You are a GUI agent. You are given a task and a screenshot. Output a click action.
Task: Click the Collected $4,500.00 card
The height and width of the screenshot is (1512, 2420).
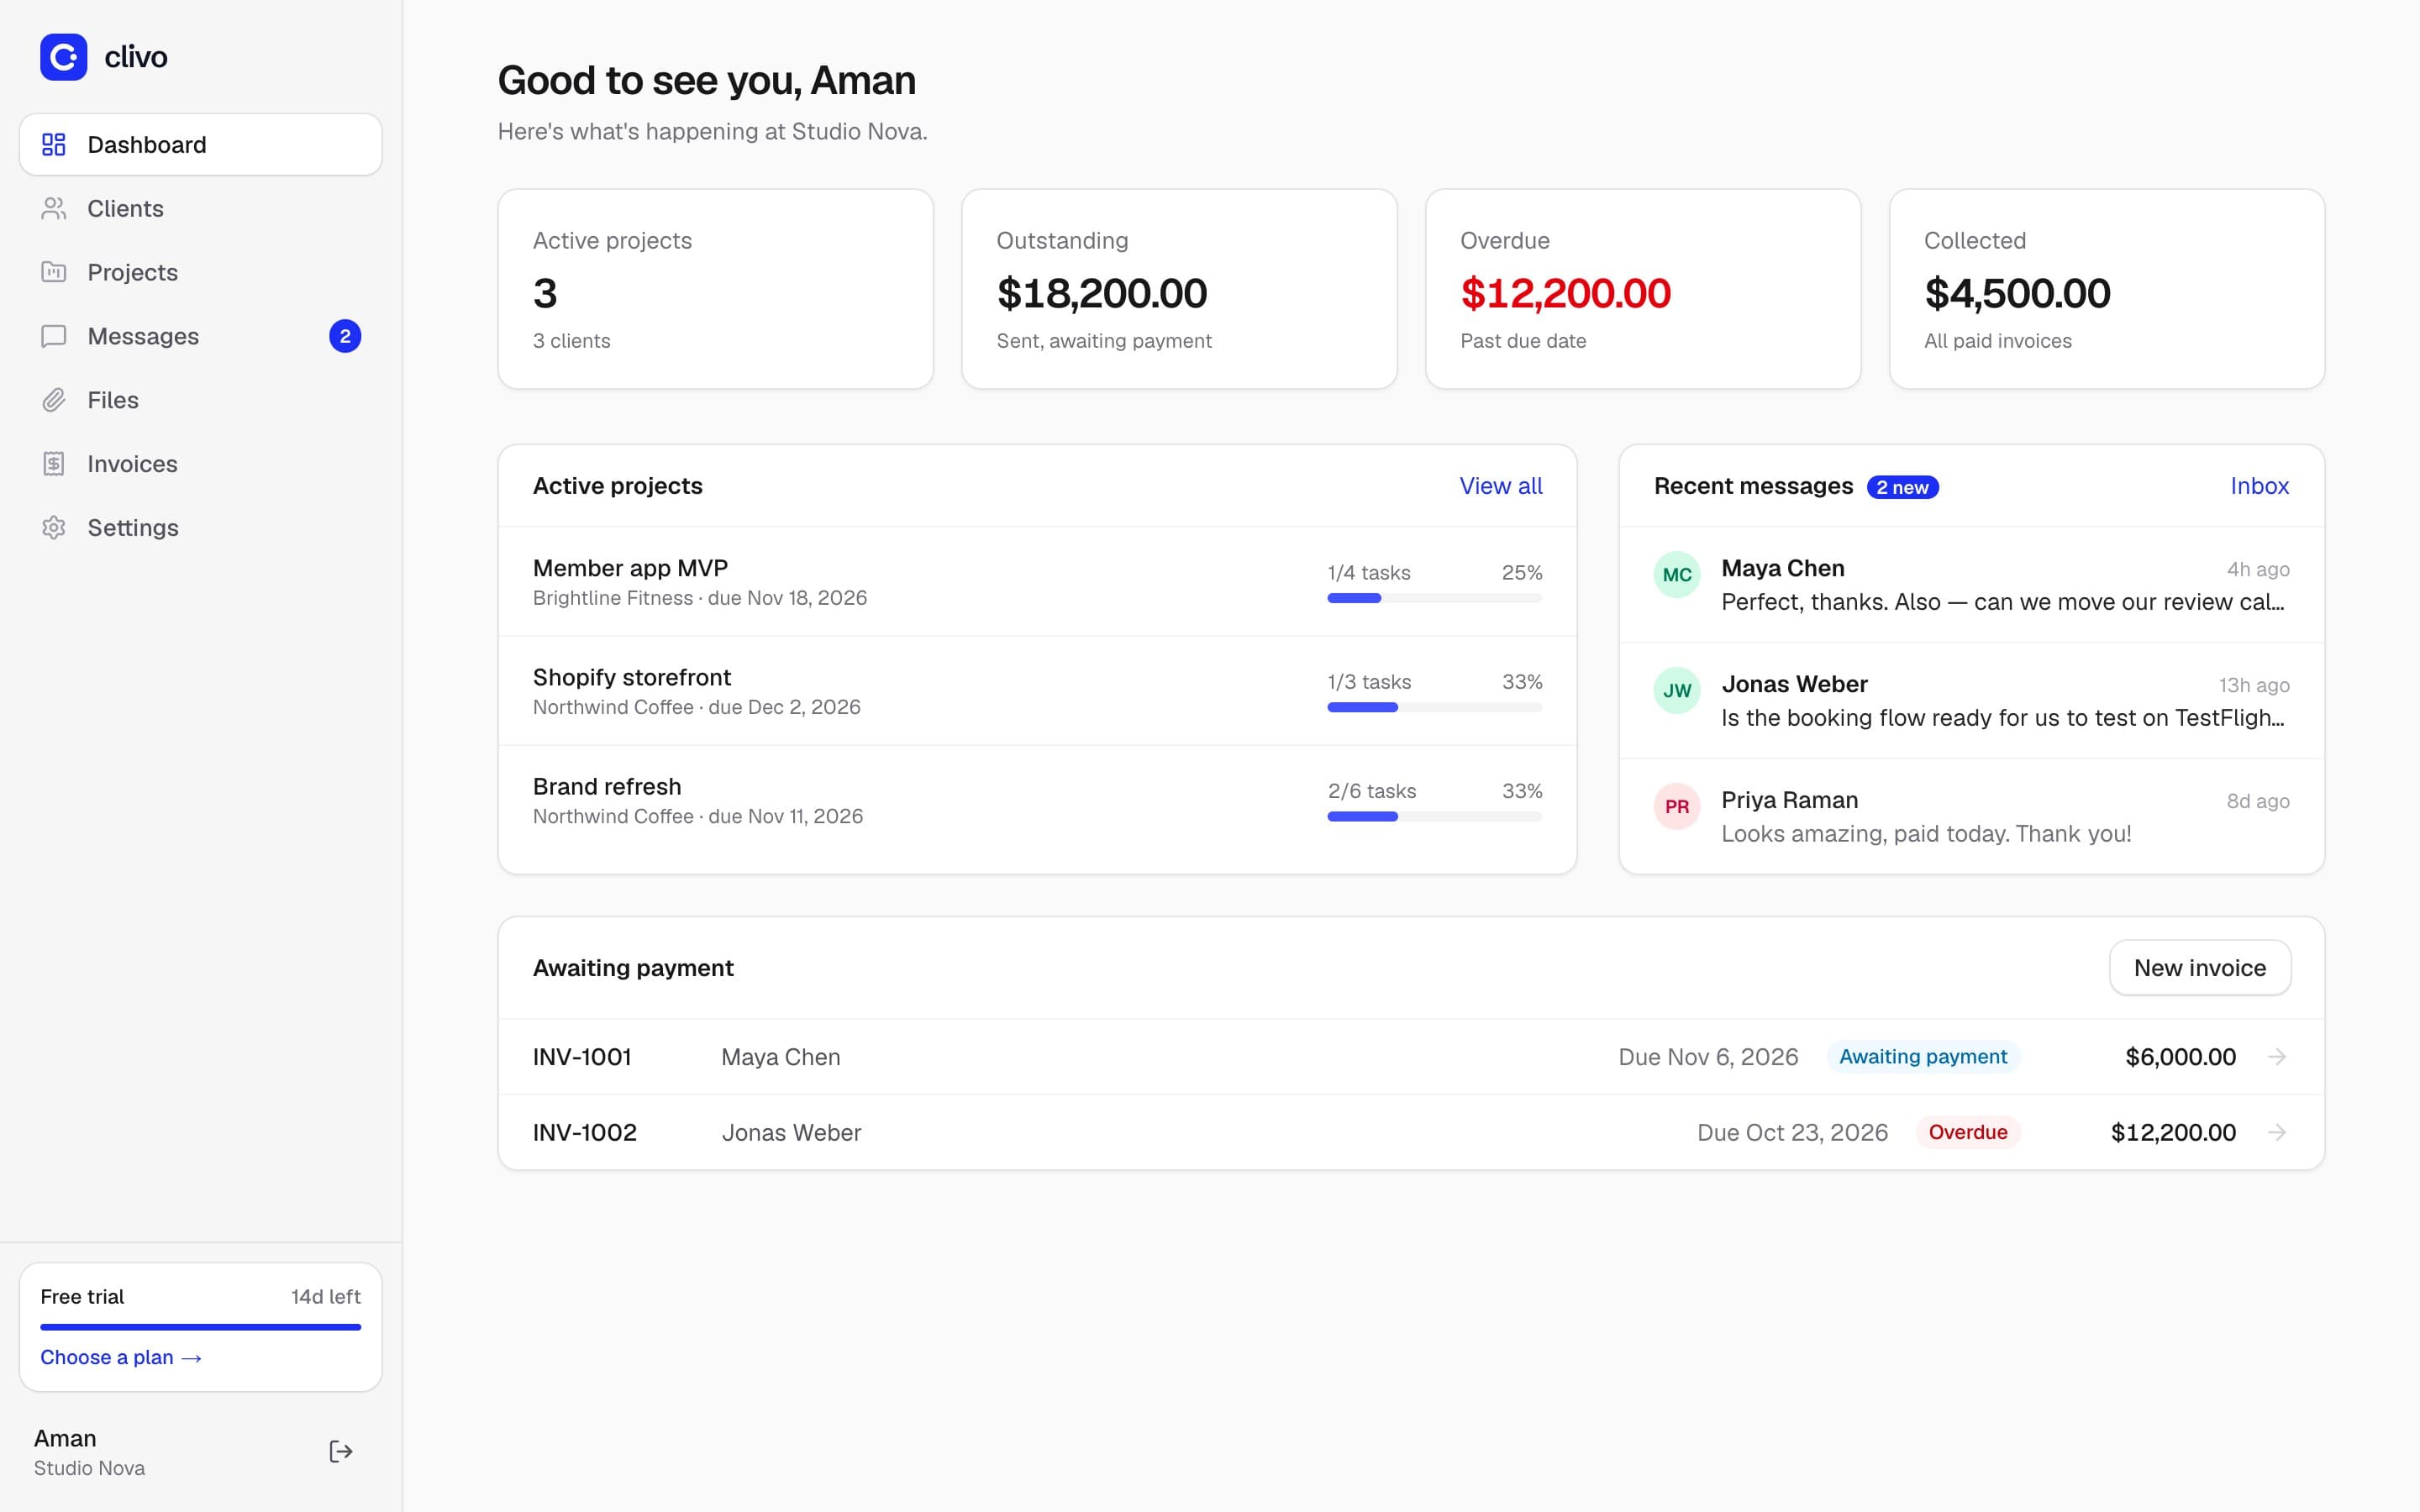pyautogui.click(x=2107, y=289)
